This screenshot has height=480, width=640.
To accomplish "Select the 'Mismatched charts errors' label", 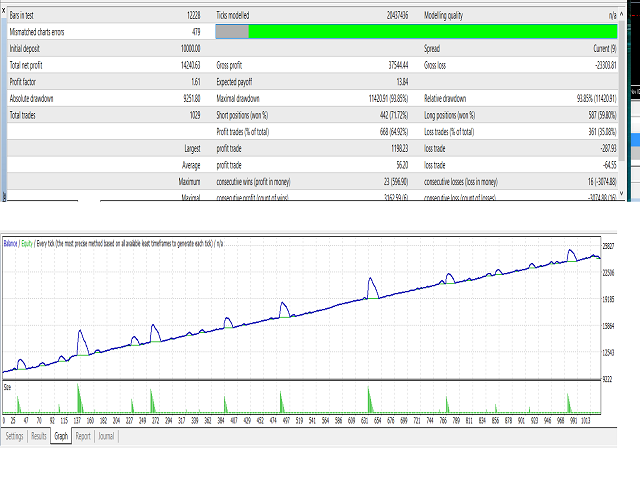I will pos(37,32).
